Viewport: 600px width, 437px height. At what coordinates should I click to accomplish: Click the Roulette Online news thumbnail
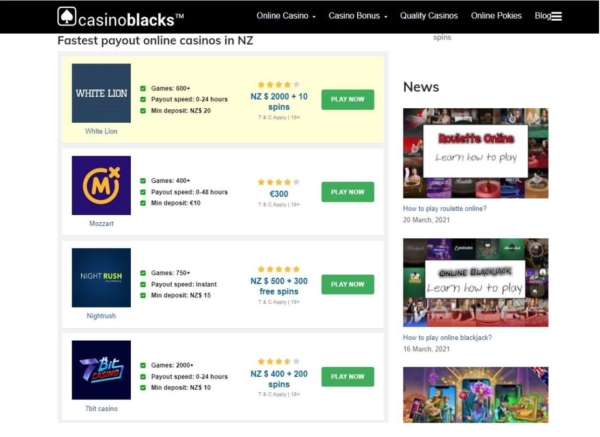[475, 153]
